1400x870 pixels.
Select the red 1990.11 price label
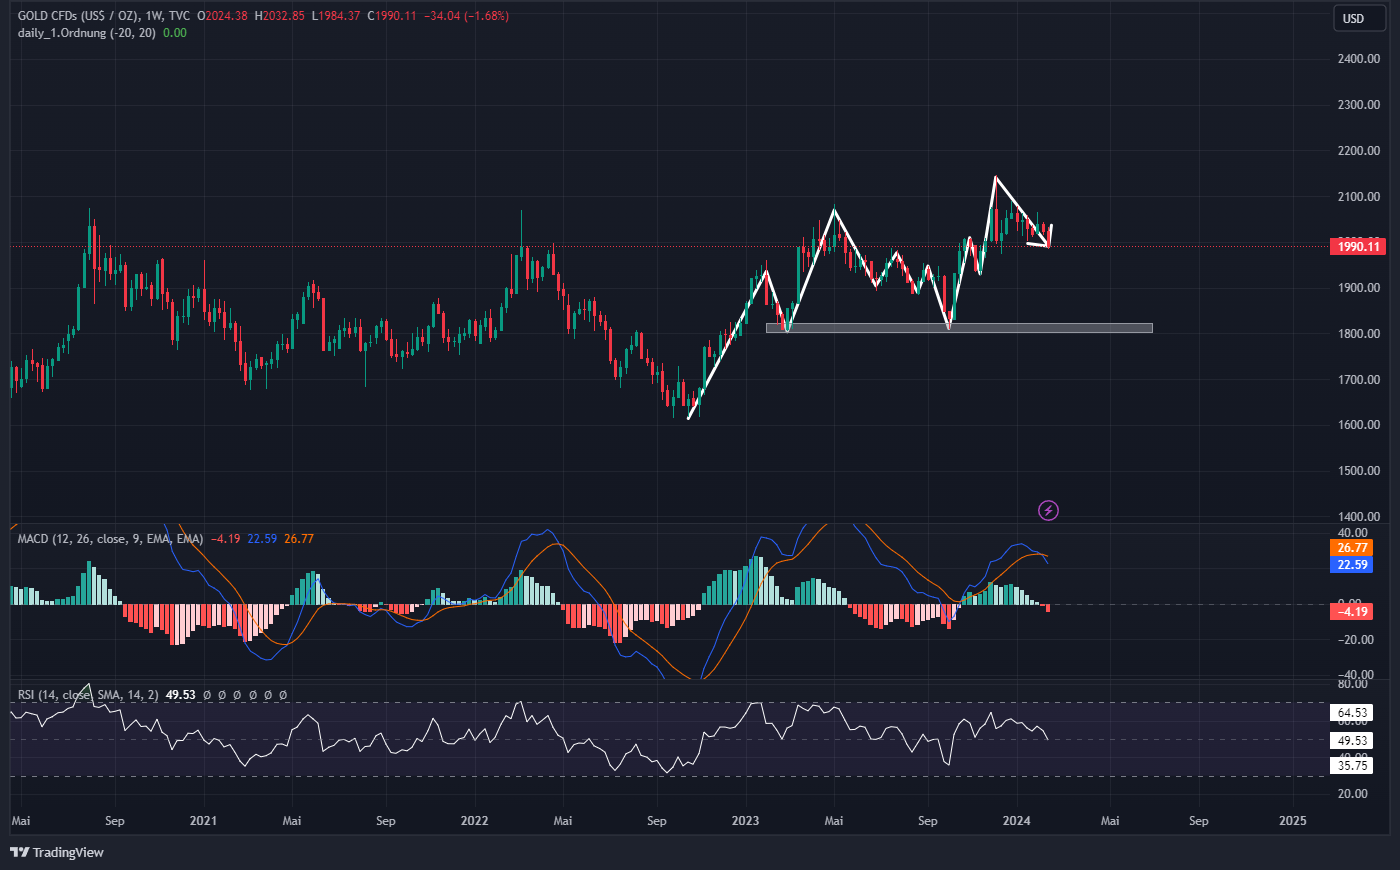pos(1357,246)
